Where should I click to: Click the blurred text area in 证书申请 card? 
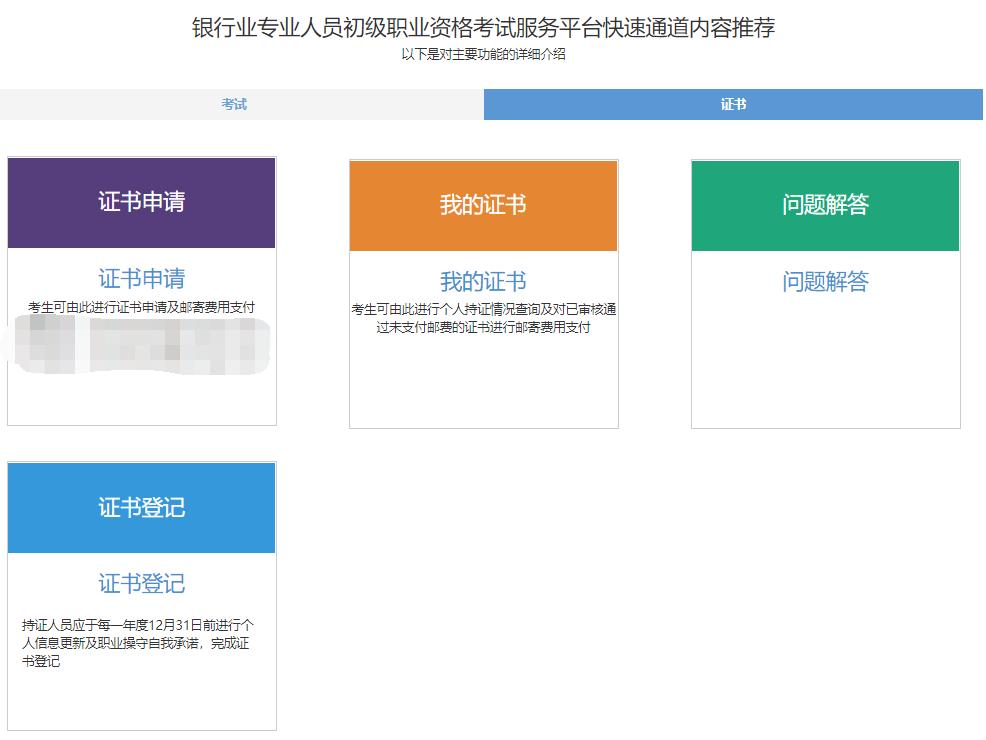point(141,345)
